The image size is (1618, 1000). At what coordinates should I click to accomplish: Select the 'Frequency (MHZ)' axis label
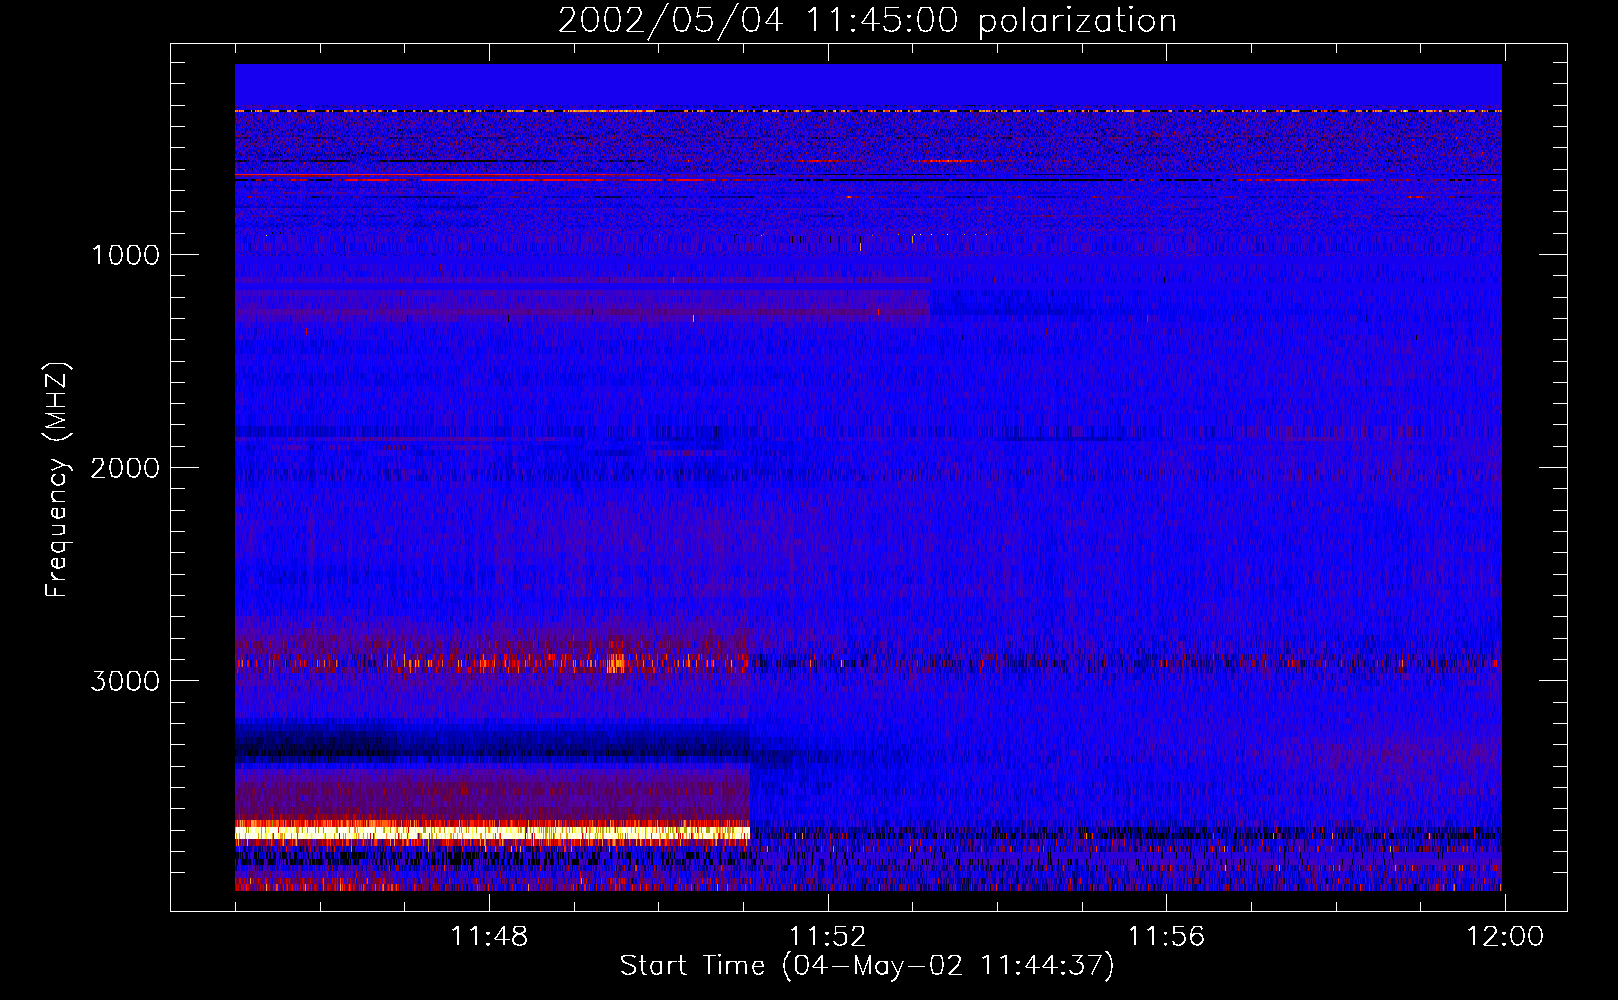point(58,479)
